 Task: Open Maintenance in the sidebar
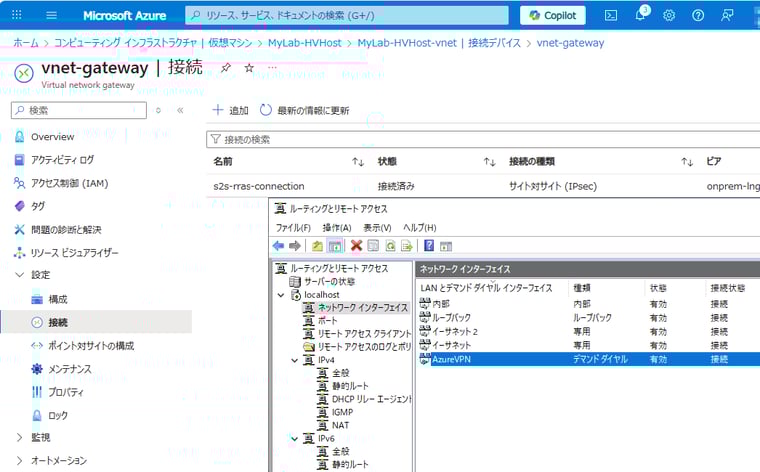[69, 369]
